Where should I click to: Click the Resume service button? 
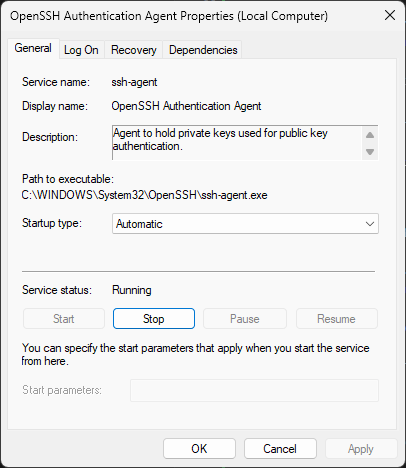point(337,319)
